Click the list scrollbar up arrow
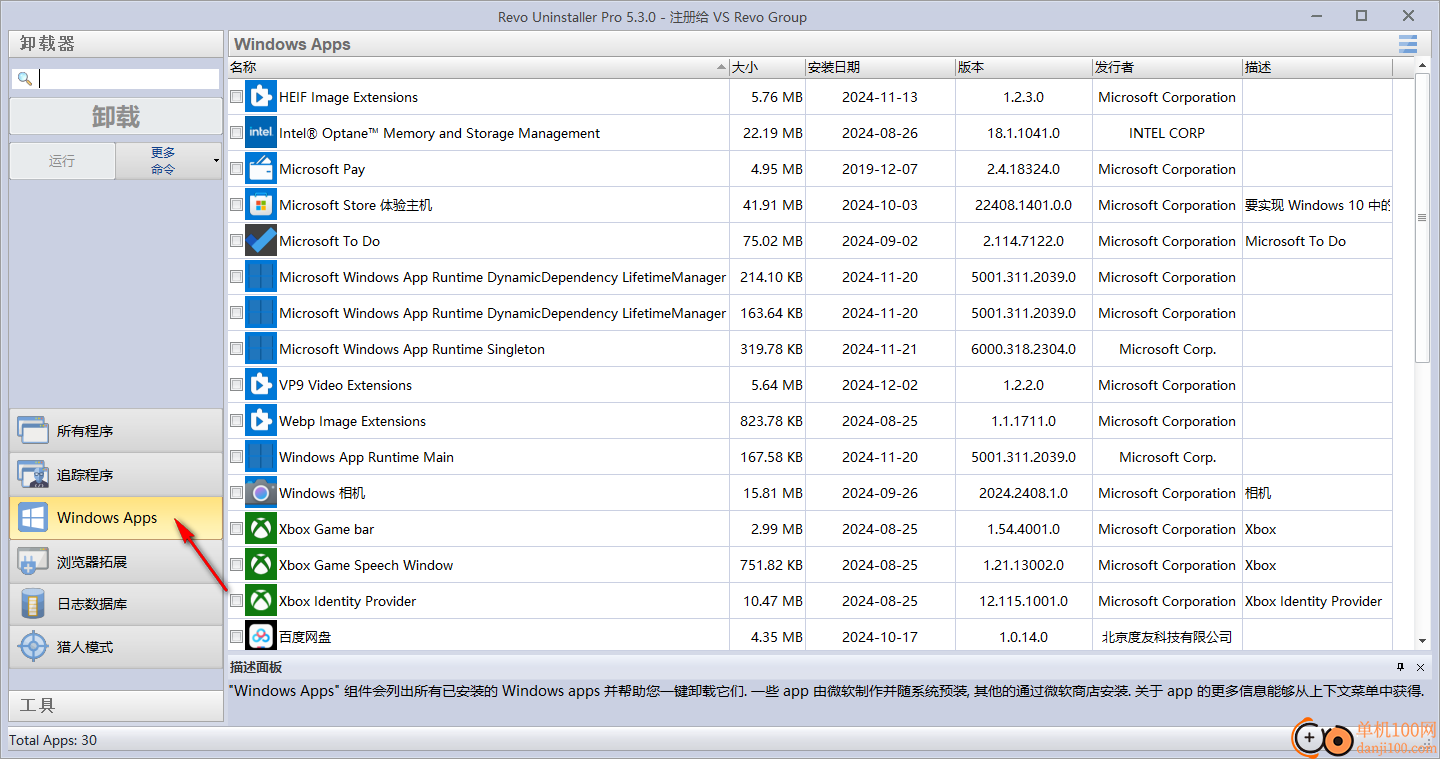 1422,66
